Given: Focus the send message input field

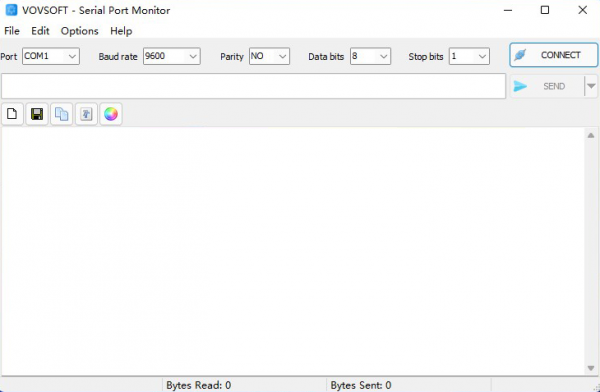Looking at the screenshot, I should (253, 86).
